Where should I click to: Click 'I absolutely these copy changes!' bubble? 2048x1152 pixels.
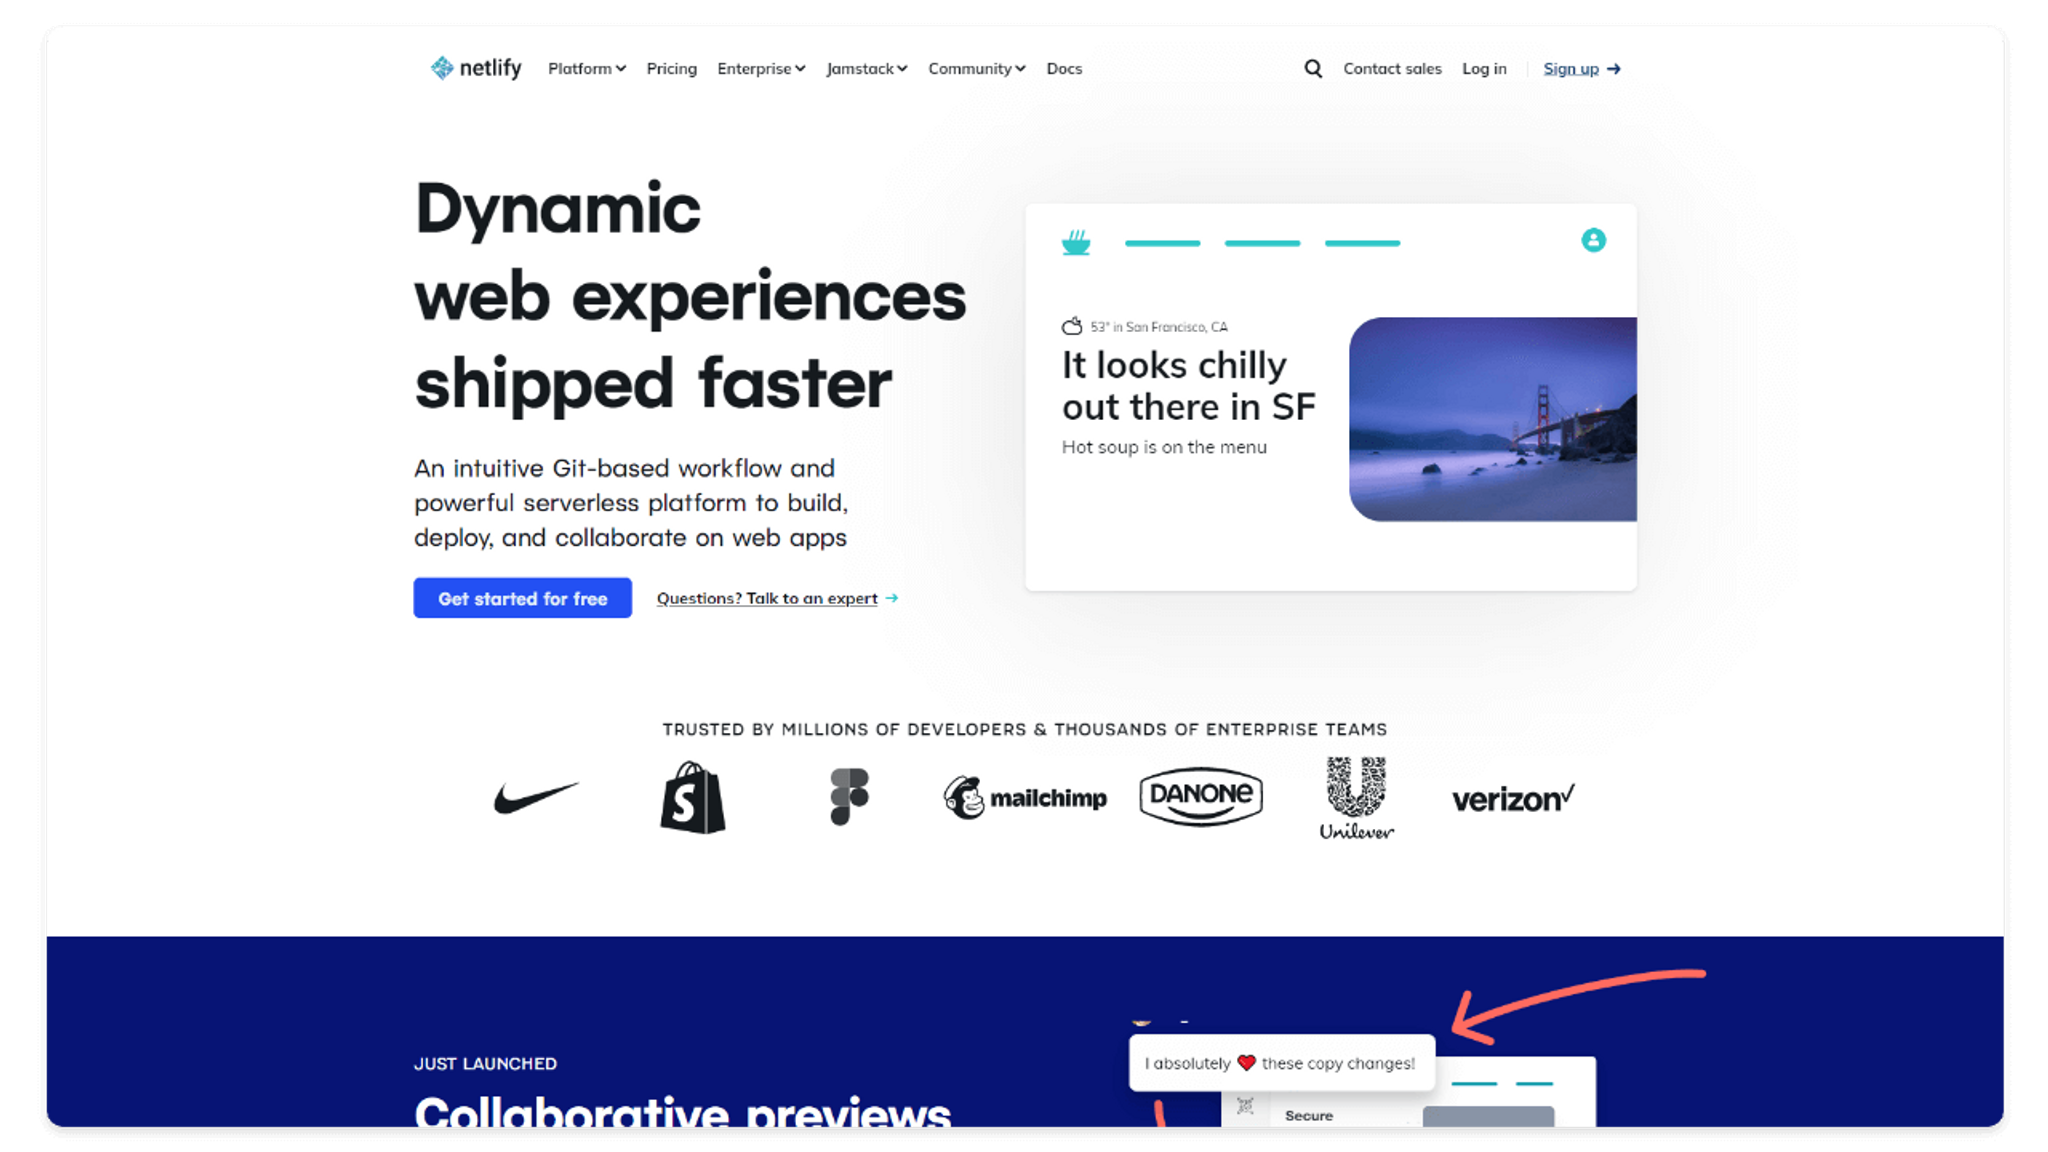1282,1062
